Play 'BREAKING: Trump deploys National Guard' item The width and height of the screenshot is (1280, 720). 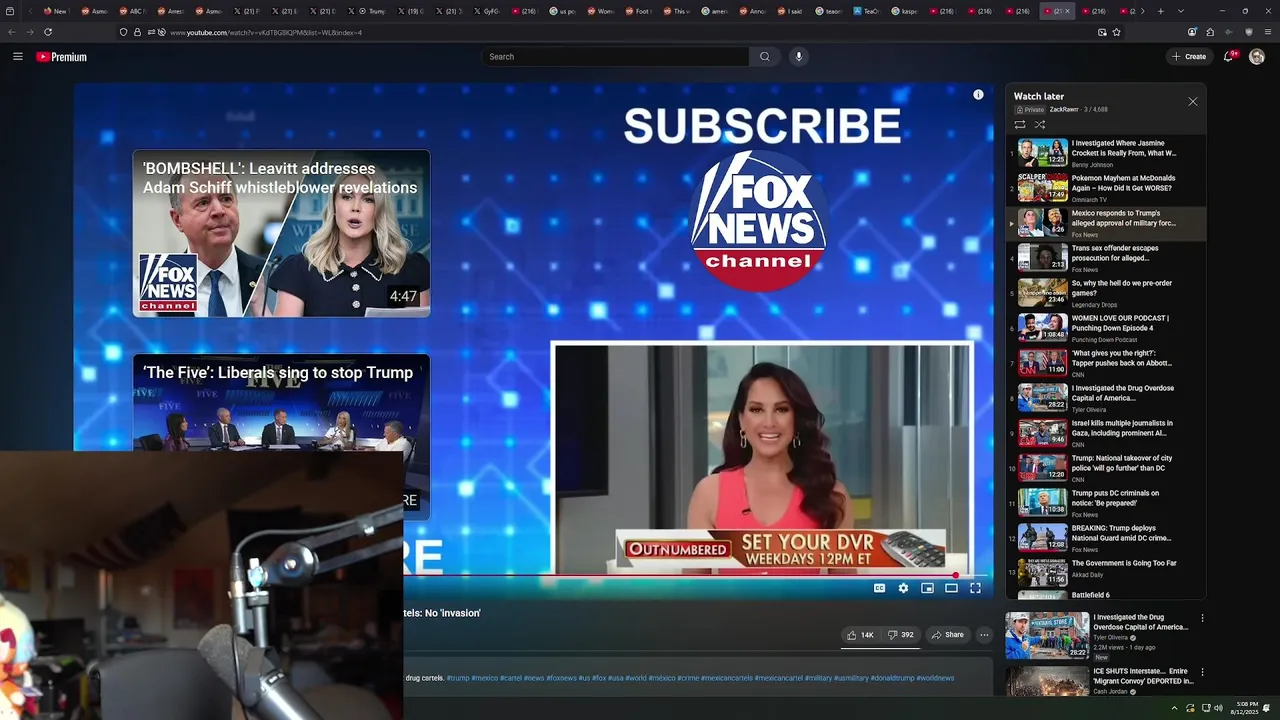pyautogui.click(x=1105, y=538)
